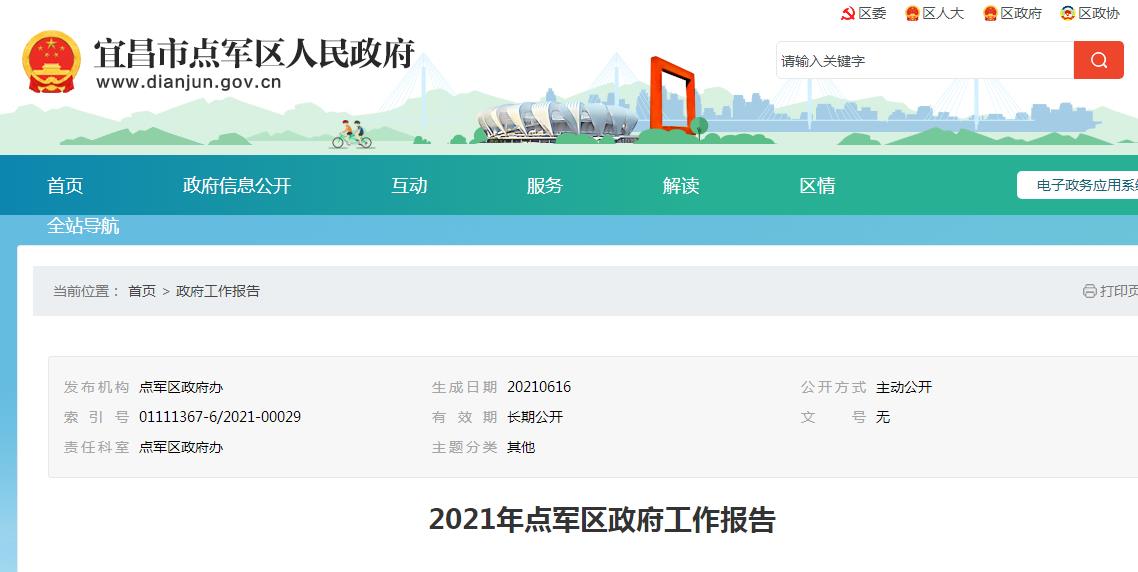Open the 解读 menu item
The width and height of the screenshot is (1138, 572).
(681, 186)
